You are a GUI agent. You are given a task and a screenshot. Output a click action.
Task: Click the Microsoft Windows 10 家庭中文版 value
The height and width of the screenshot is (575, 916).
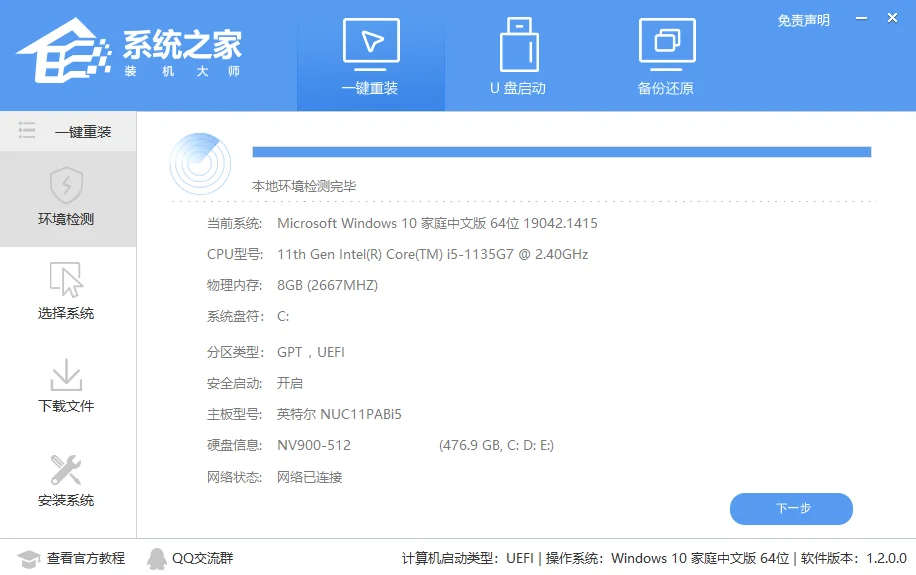[x=437, y=223]
